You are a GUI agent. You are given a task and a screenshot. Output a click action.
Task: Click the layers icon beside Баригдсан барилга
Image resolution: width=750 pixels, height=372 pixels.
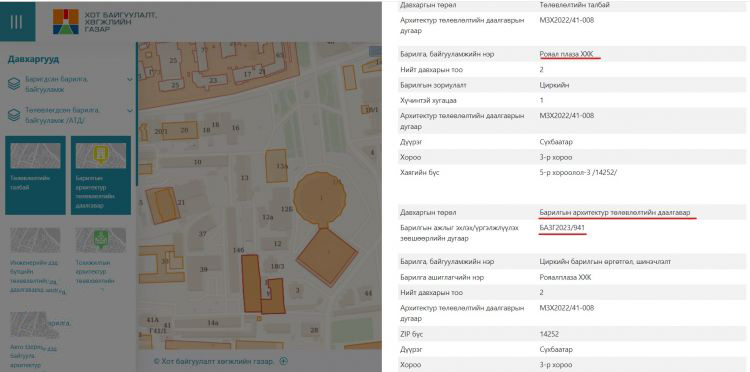(x=14, y=84)
